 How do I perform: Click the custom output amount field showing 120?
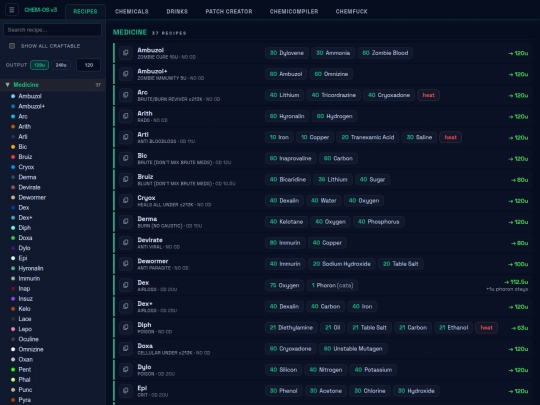point(89,65)
